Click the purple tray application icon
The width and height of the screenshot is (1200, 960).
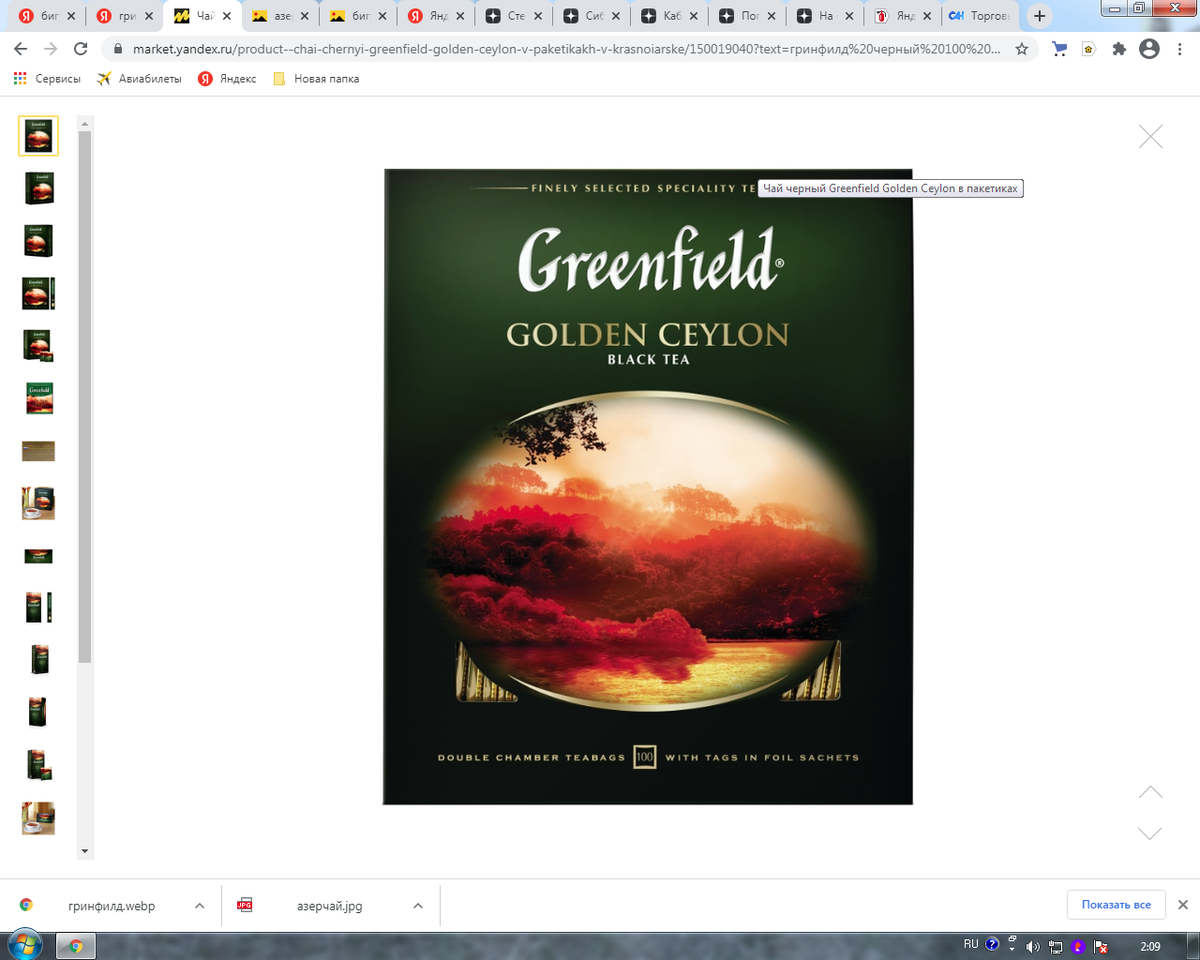tap(1078, 946)
